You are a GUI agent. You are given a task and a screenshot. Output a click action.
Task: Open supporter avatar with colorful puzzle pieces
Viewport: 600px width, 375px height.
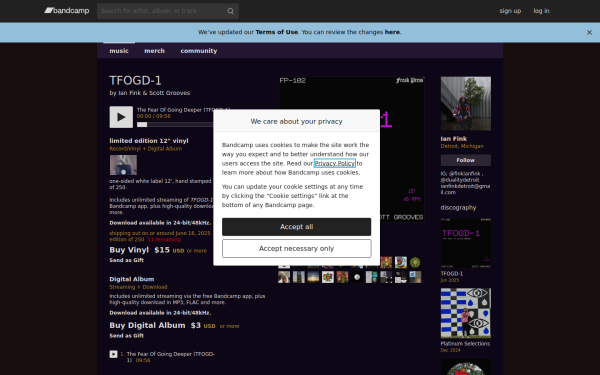tap(328, 277)
